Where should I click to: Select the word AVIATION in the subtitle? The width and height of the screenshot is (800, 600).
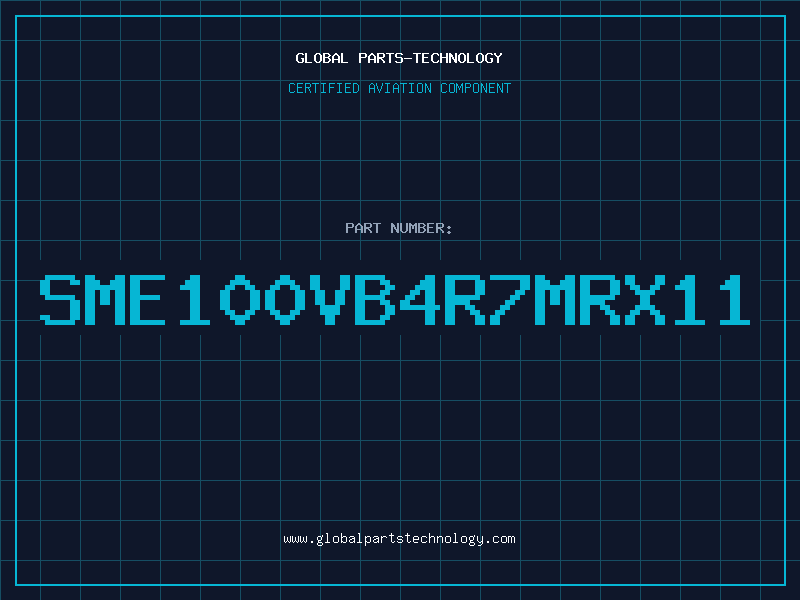pyautogui.click(x=400, y=88)
